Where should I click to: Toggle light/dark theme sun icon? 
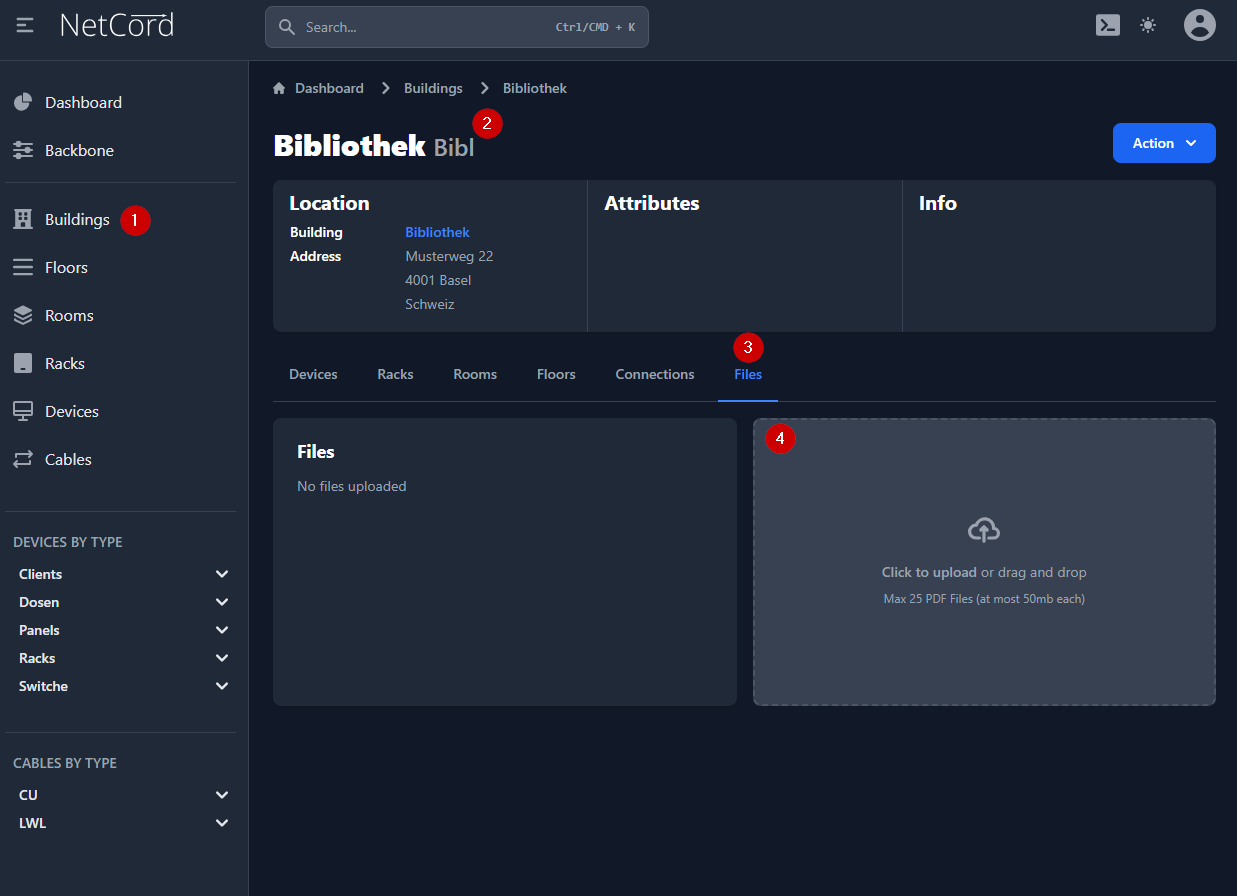tap(1148, 25)
